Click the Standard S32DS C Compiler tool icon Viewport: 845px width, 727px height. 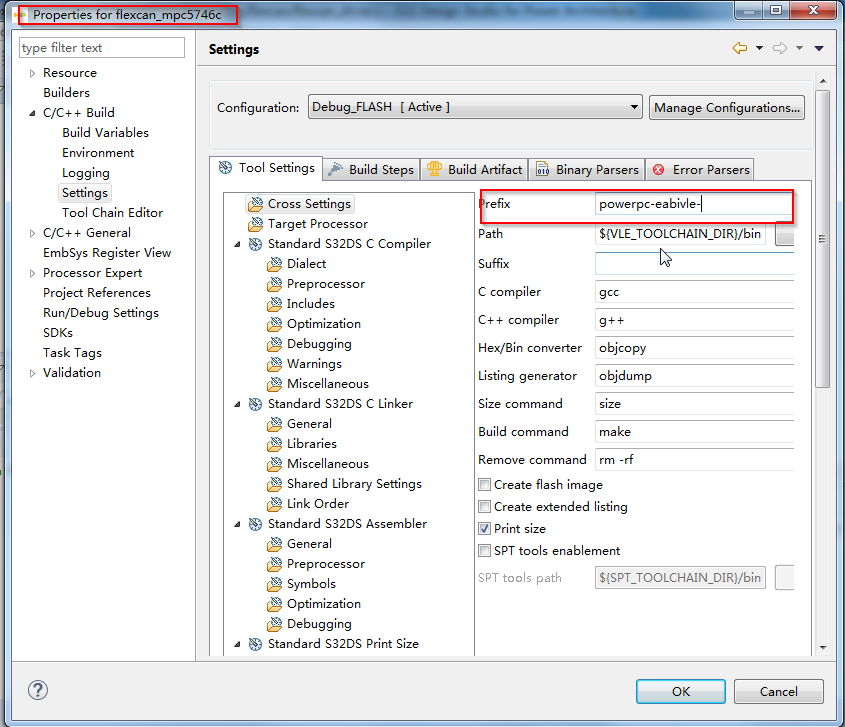click(x=255, y=244)
